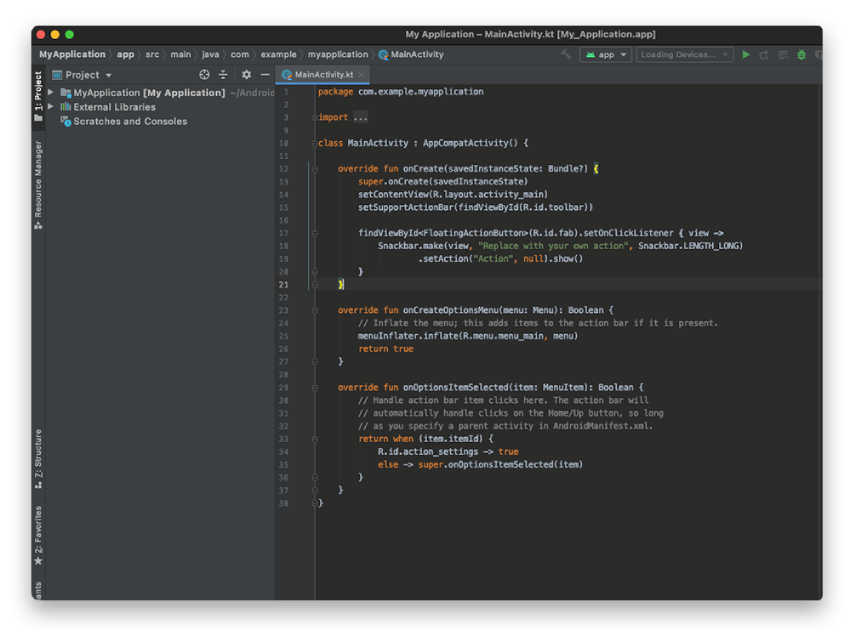Click the green Debug bug icon
Screen dimensions: 850x630
(x=801, y=55)
